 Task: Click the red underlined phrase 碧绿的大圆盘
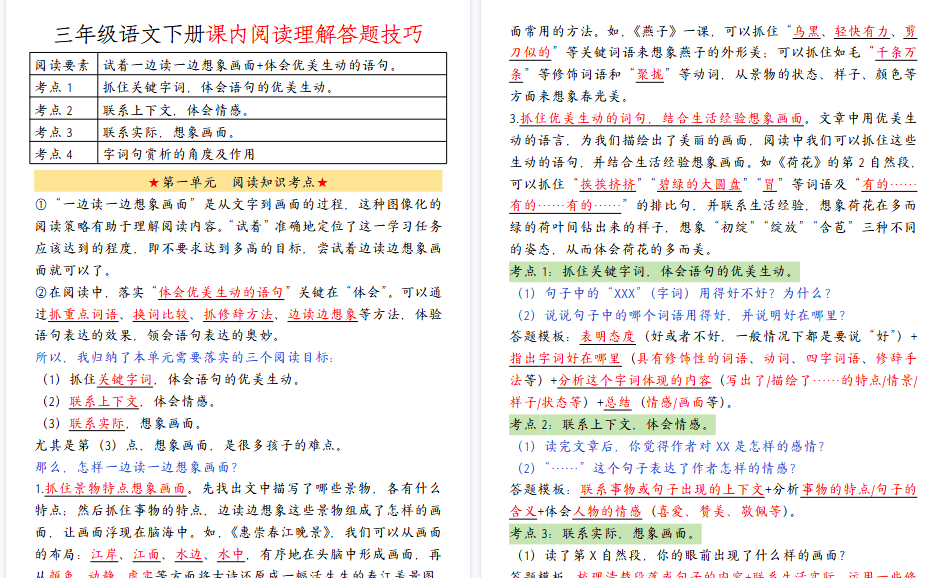pyautogui.click(x=700, y=184)
